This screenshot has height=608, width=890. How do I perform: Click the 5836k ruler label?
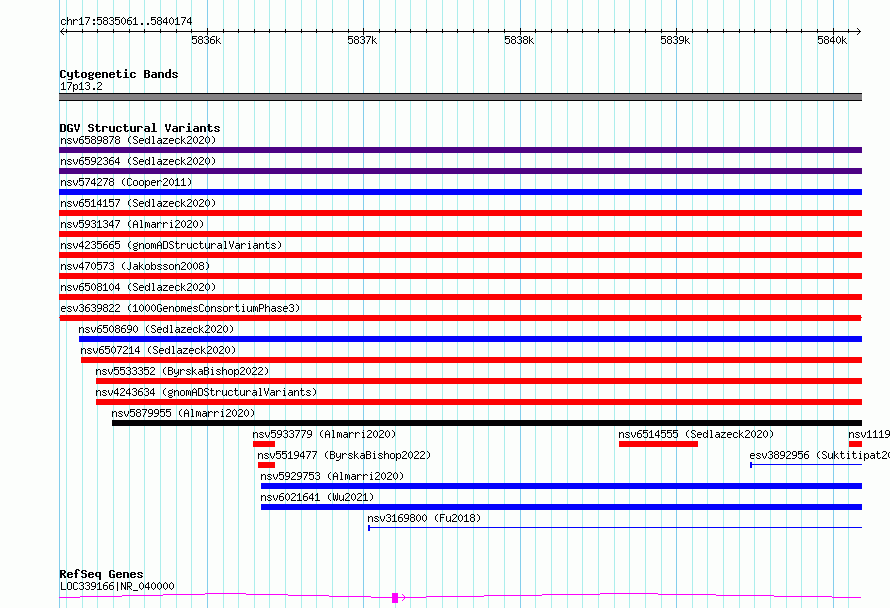click(x=206, y=40)
